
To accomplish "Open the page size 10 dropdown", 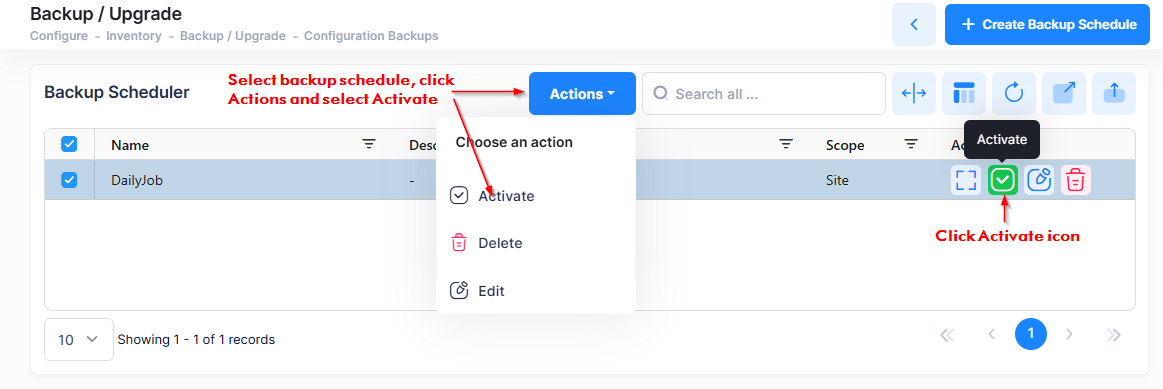I will 79,339.
